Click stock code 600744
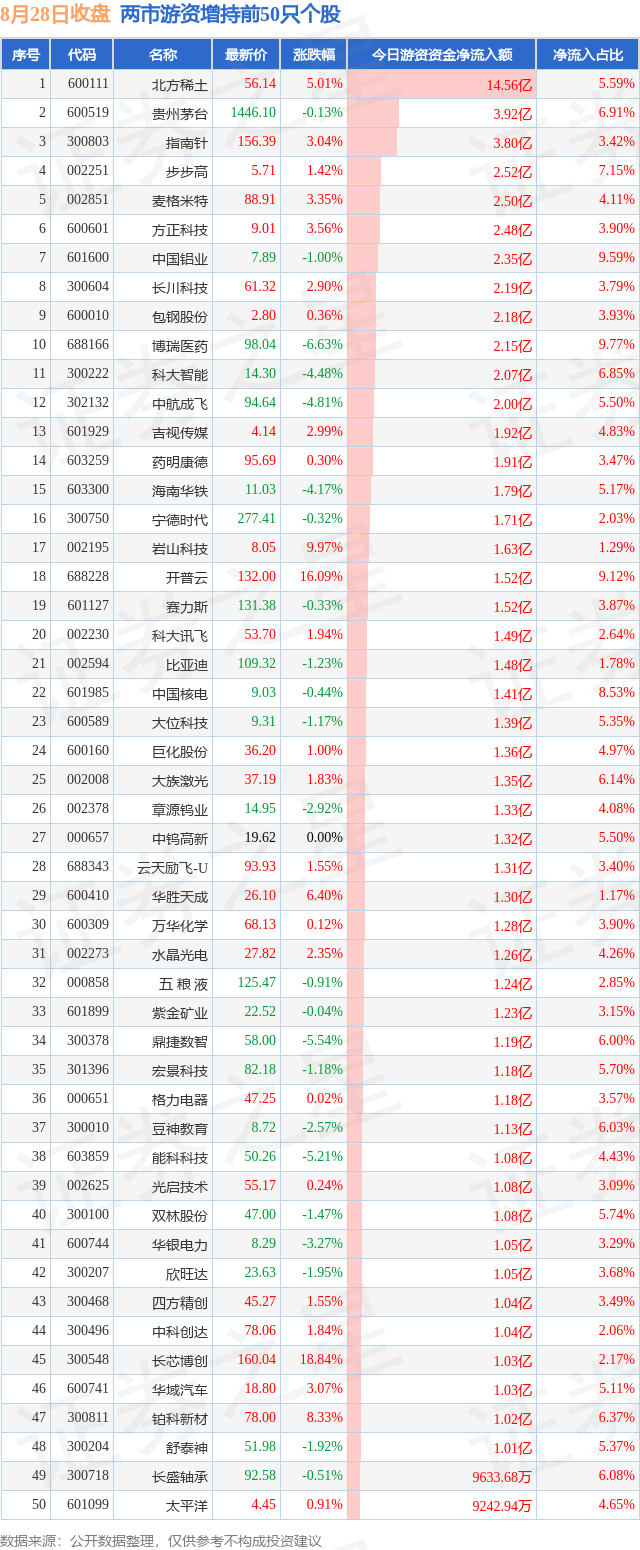This screenshot has width=640, height=1550. 89,1244
